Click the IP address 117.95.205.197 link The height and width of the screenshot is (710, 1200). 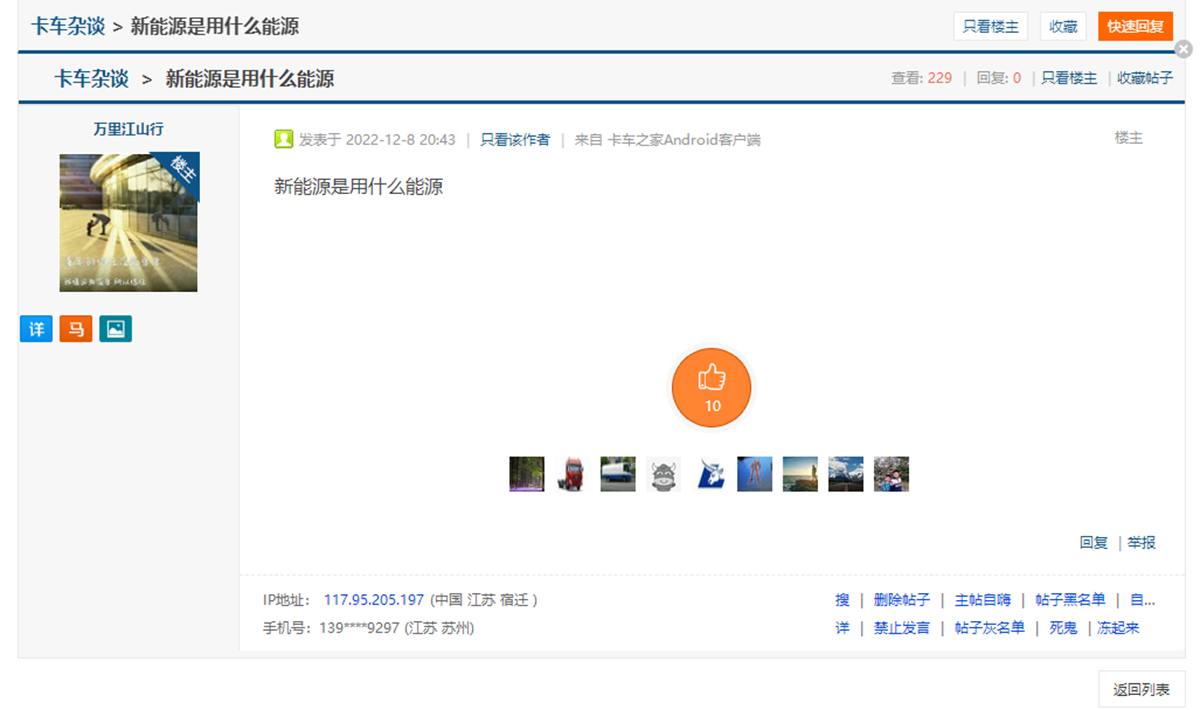click(x=374, y=600)
